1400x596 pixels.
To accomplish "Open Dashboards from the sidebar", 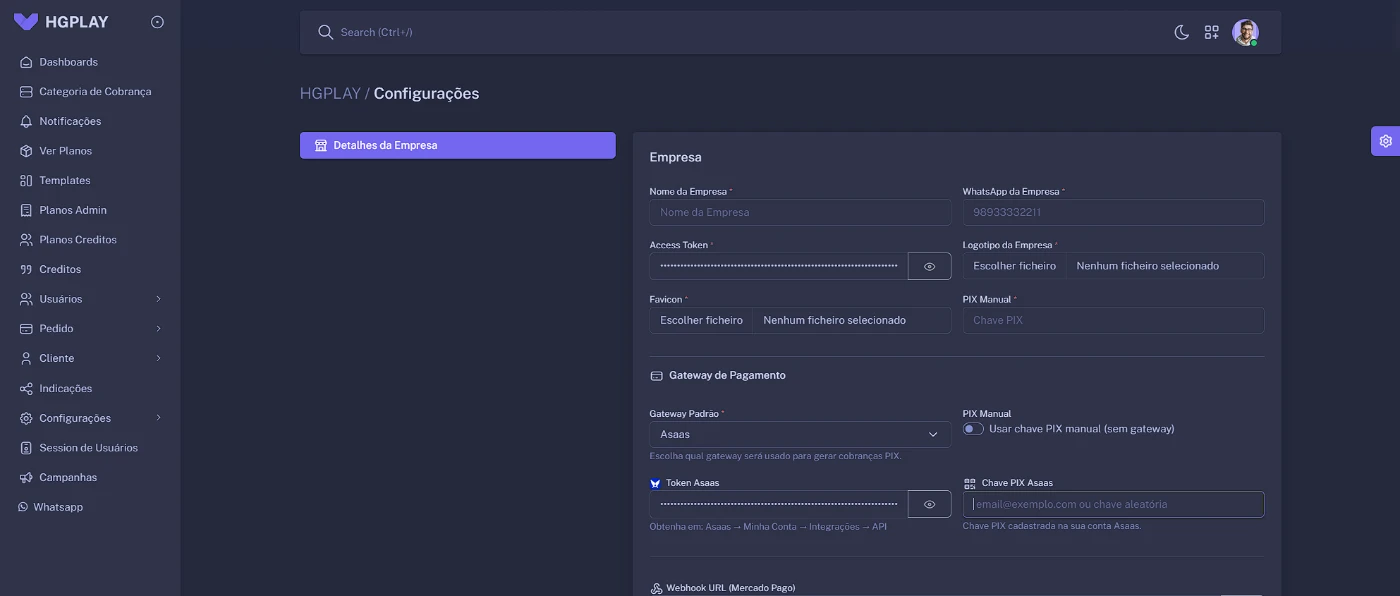I will pyautogui.click(x=68, y=62).
